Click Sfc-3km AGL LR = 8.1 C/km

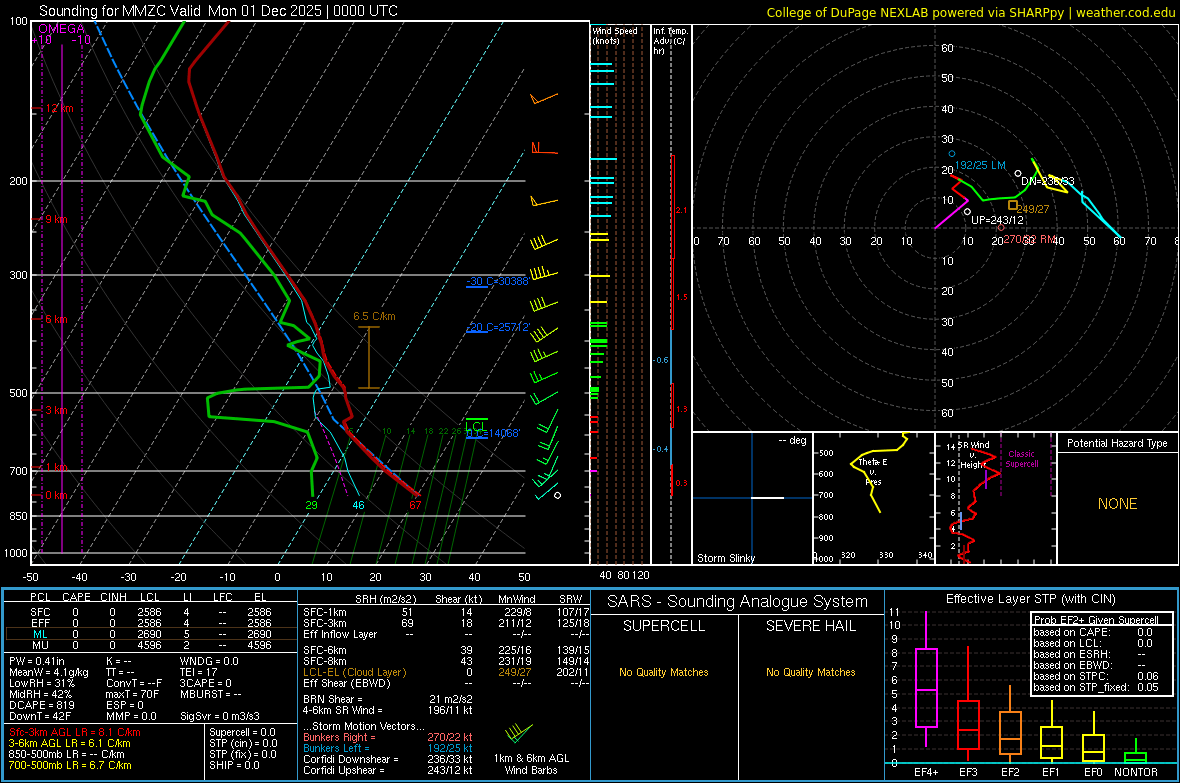75,732
